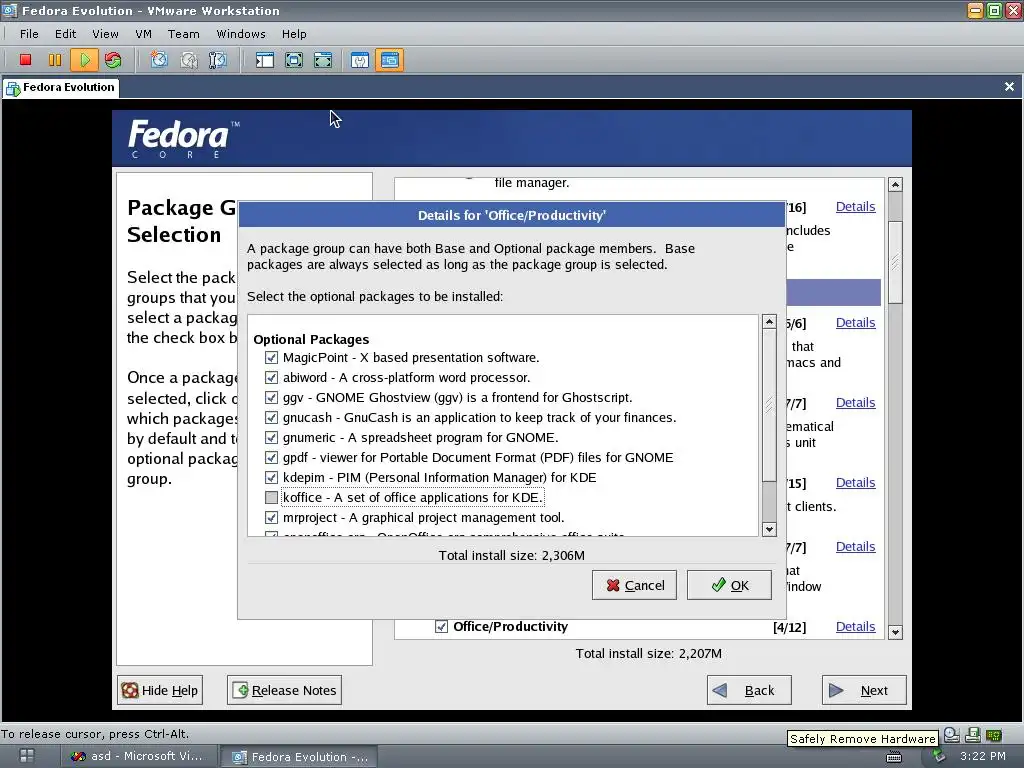Open the snapshot manager wrench-clock icon
The width and height of the screenshot is (1024, 768).
click(217, 60)
